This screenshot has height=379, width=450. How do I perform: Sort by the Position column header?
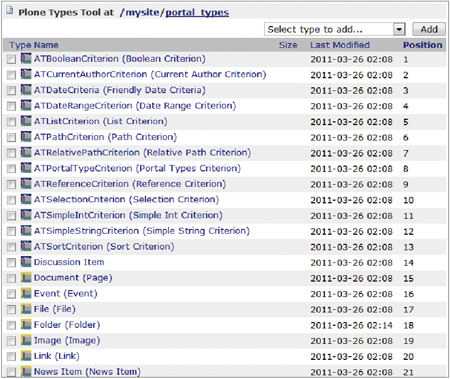tap(423, 45)
